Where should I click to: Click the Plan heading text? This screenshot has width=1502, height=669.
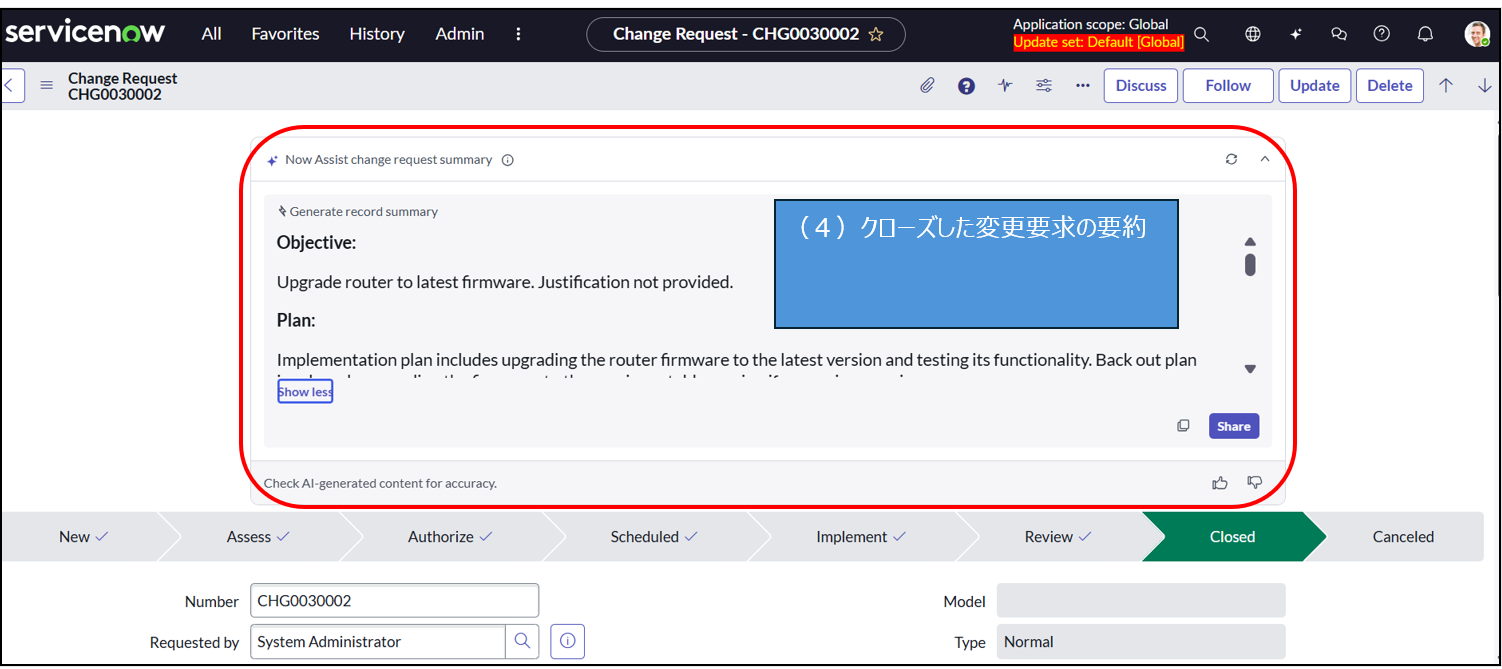point(296,321)
